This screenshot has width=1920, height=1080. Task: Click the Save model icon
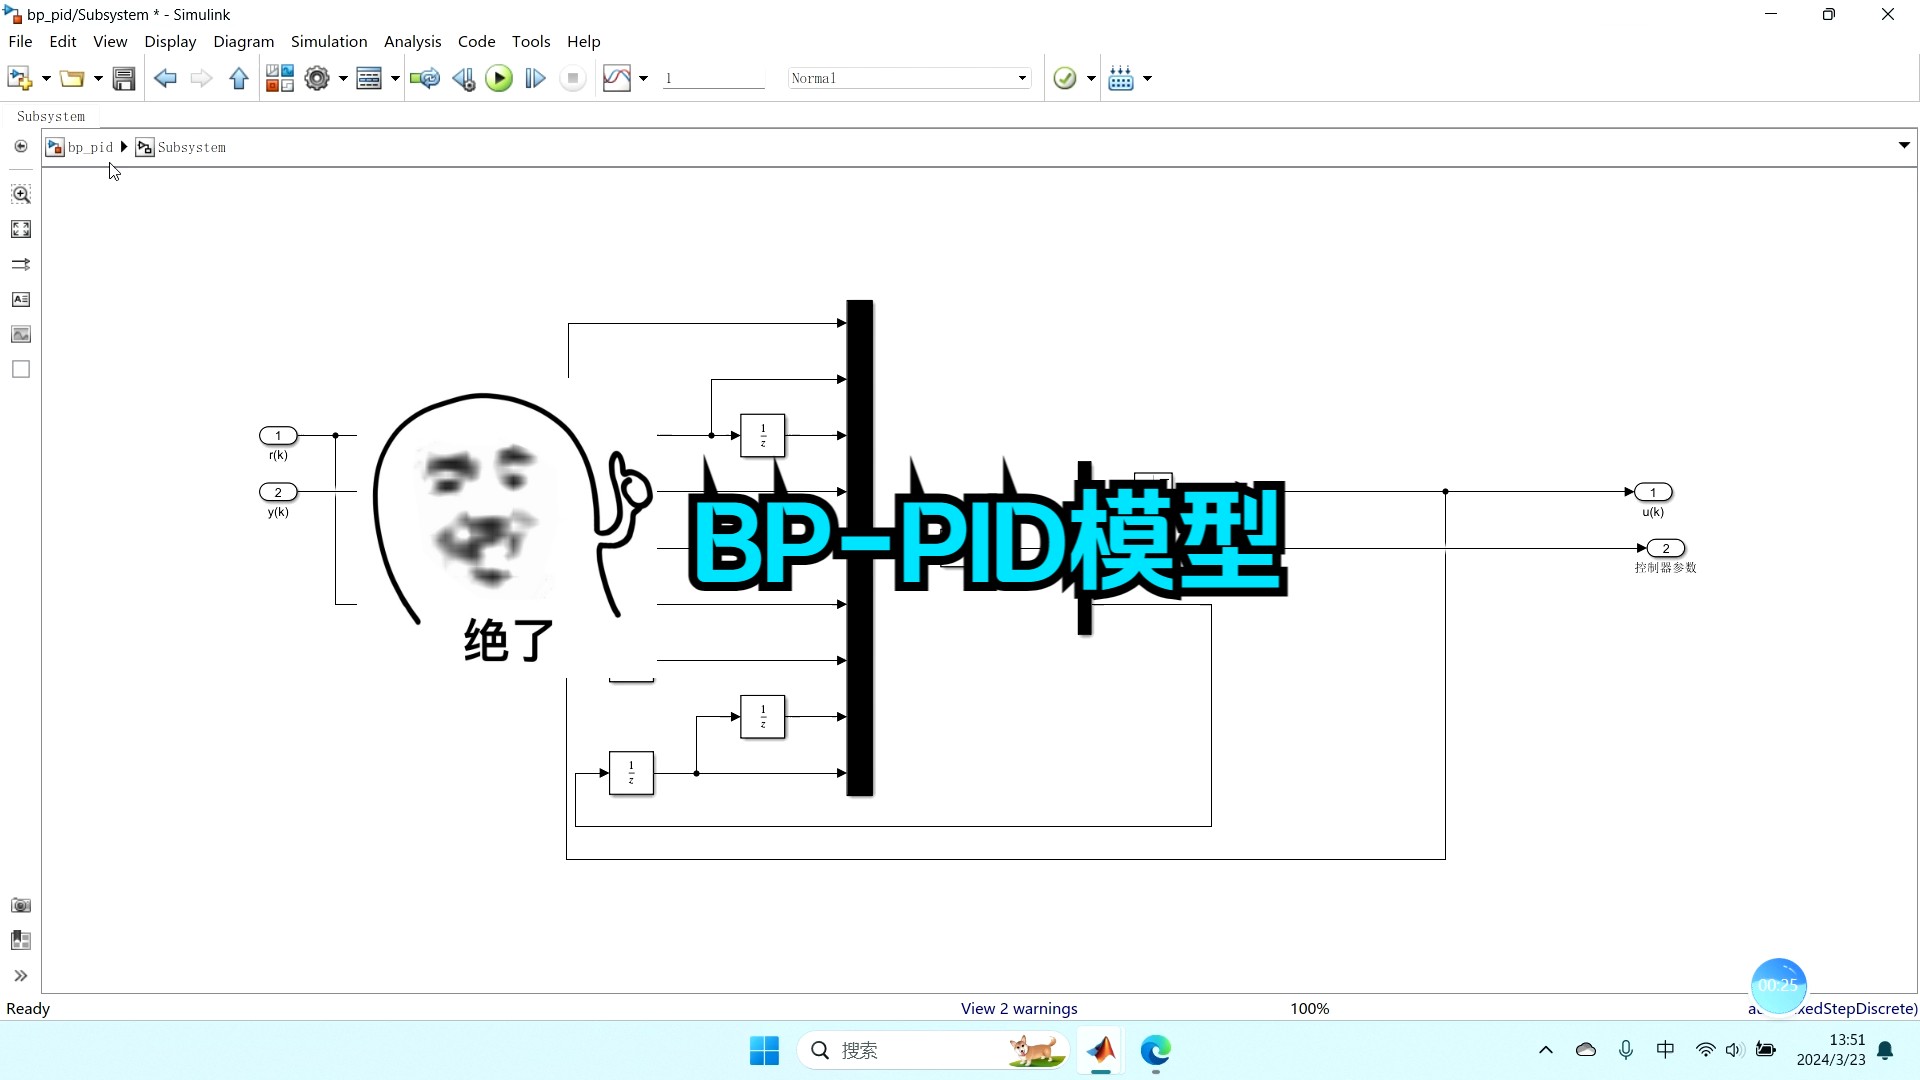[x=123, y=78]
